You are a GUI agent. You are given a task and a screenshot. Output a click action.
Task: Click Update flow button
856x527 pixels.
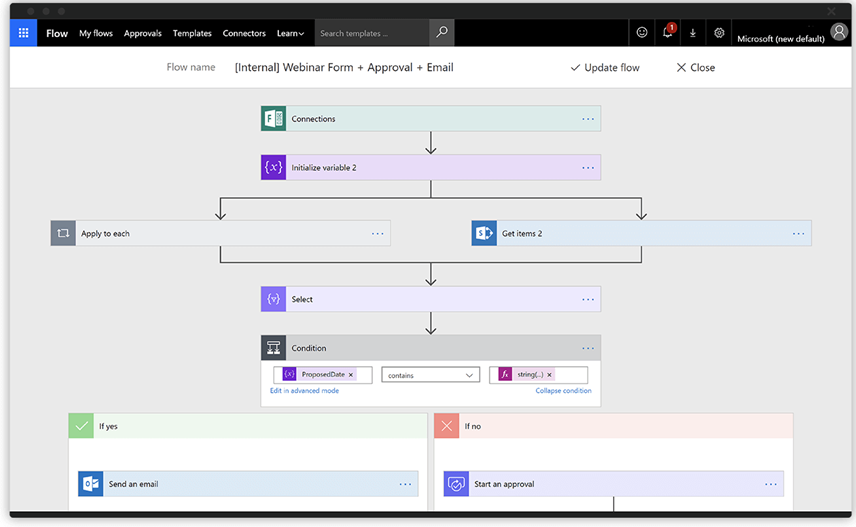click(x=605, y=68)
